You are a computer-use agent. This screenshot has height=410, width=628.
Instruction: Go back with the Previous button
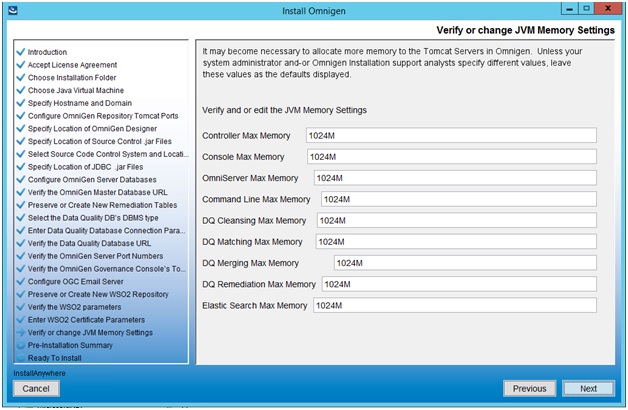tap(529, 388)
